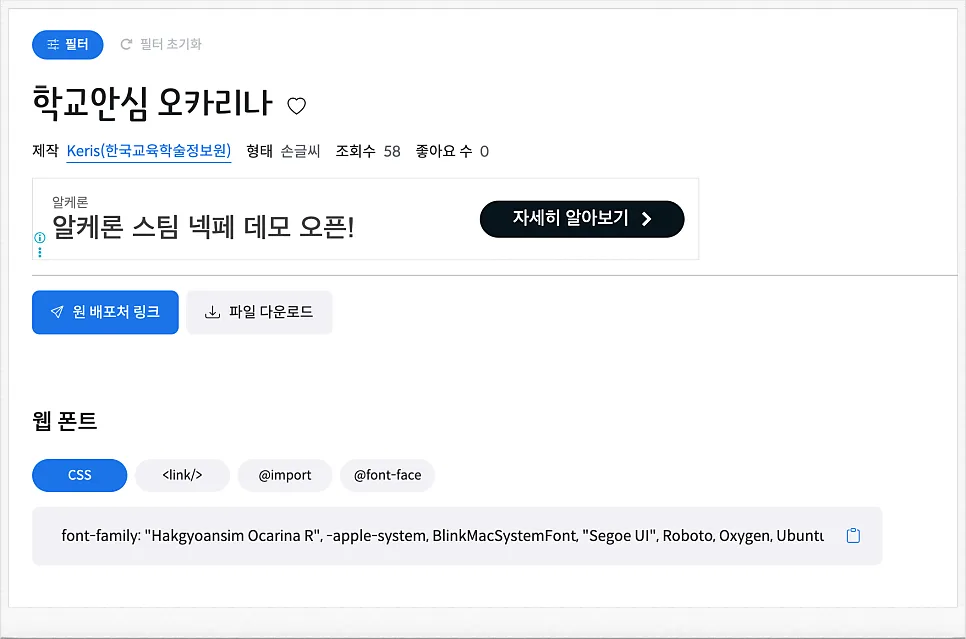Open the Keris(한국교육학술정보원) creator link
The image size is (966, 639).
(x=148, y=151)
